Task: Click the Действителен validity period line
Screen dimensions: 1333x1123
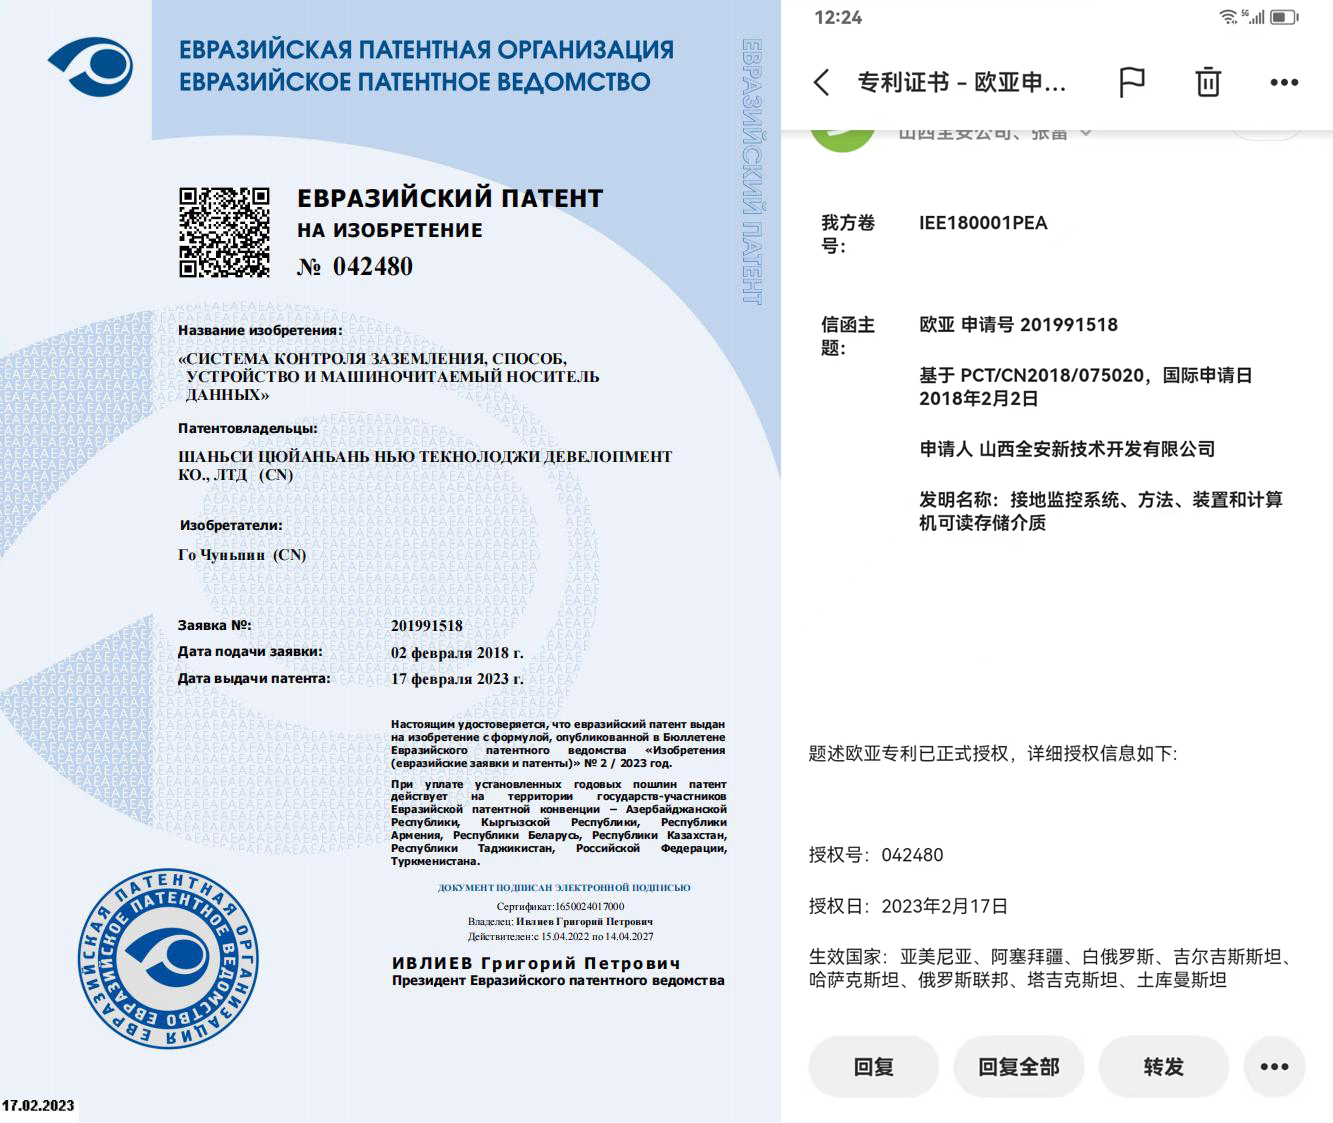Action: [560, 937]
